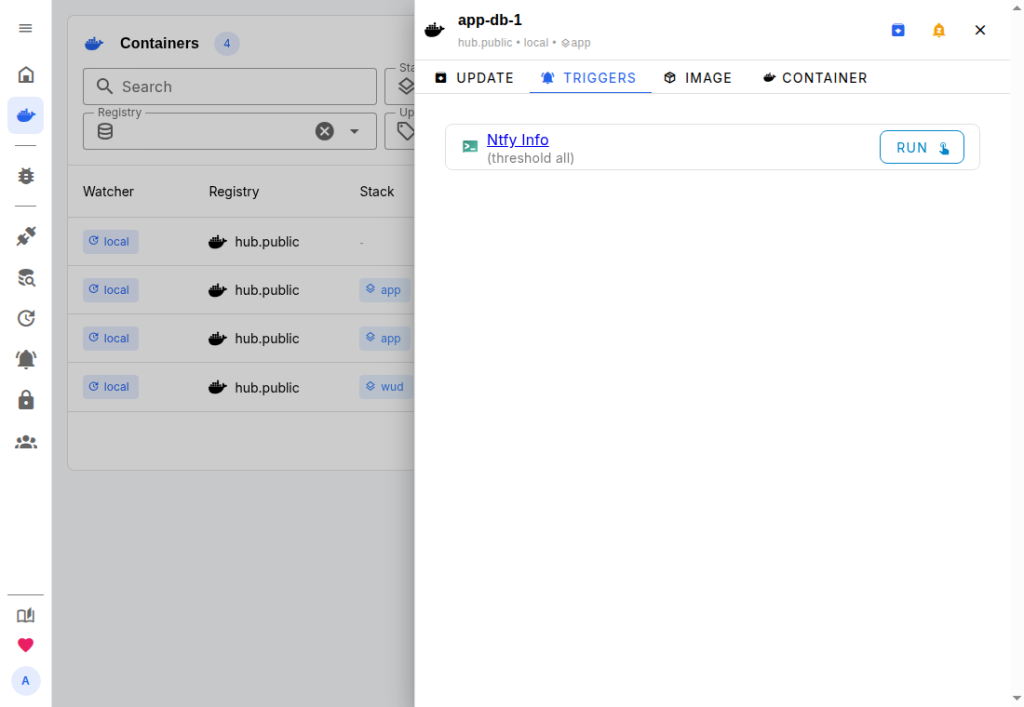The width and height of the screenshot is (1024, 707).
Task: Open authentication lock icon in sidebar
Action: 25,400
